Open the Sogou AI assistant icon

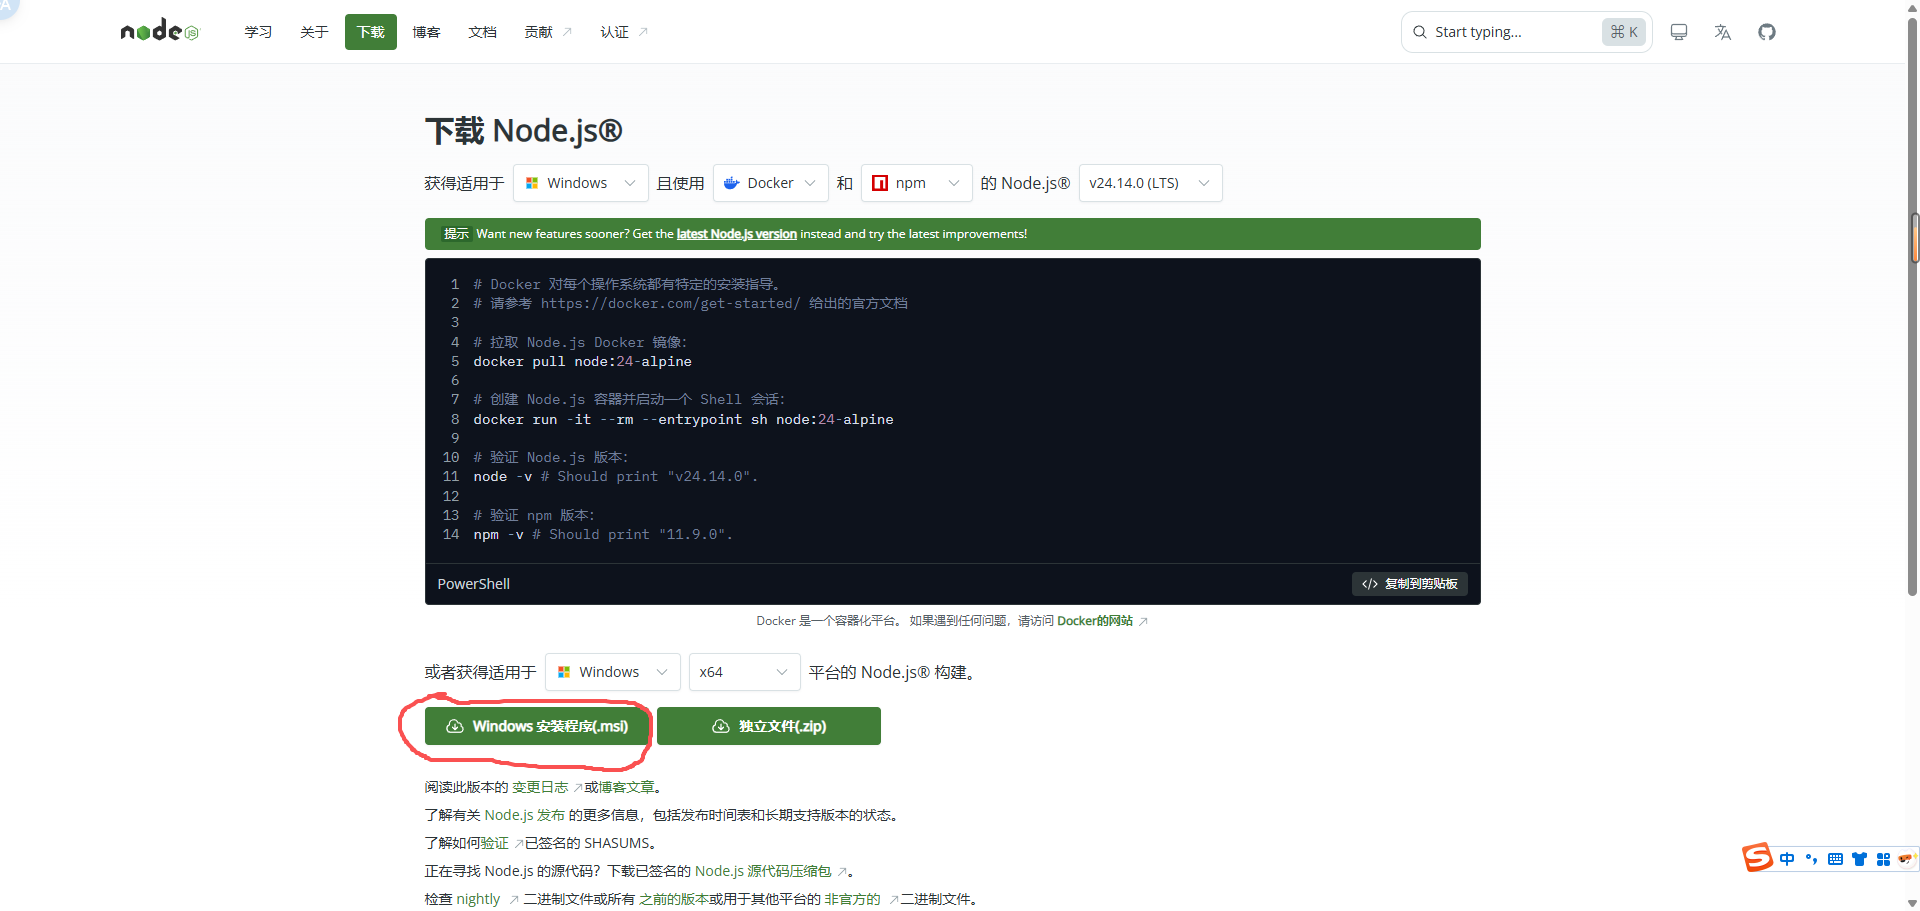(1906, 859)
